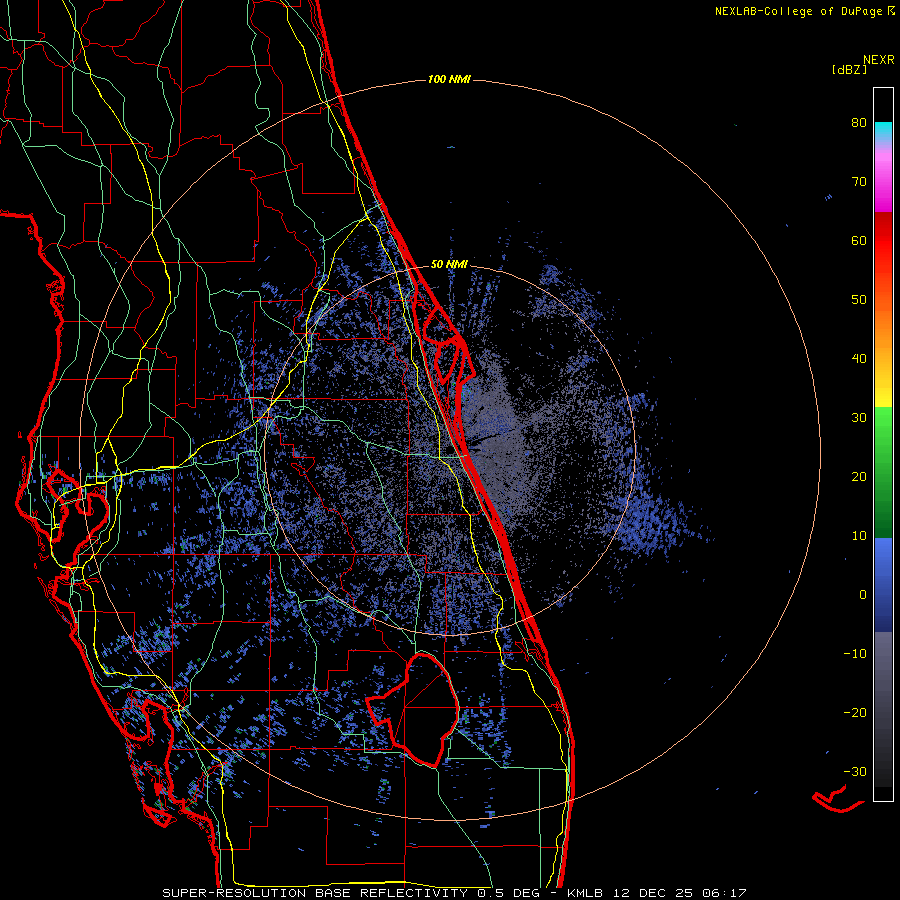Click the green band of the color scale
This screenshot has height=900, width=900.
coord(883,472)
